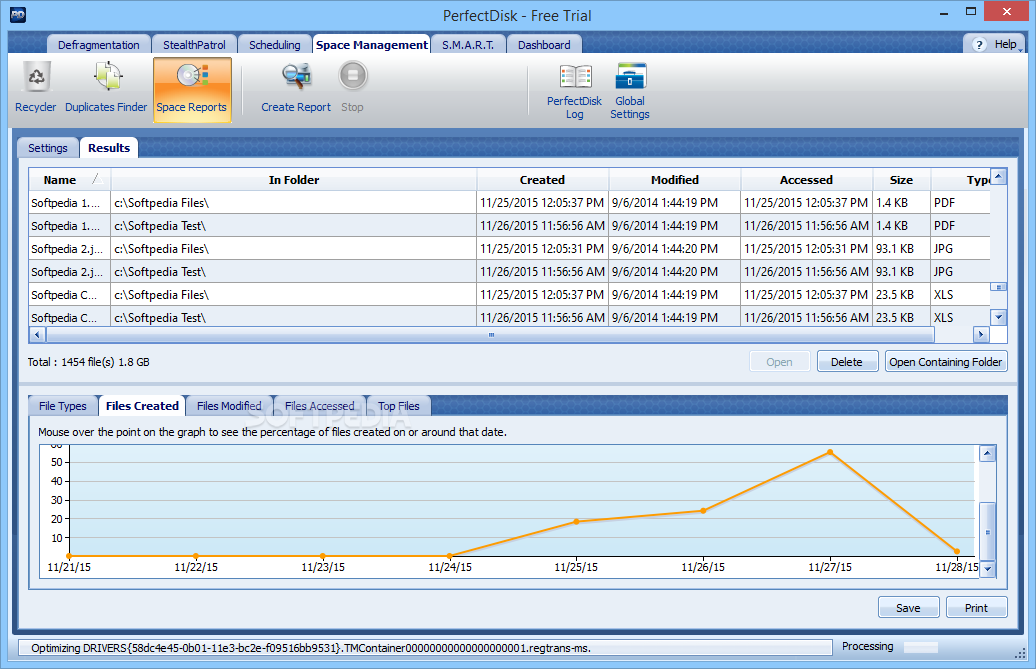Click the file list scroll-up arrow
The width and height of the screenshot is (1036, 669).
click(x=999, y=176)
